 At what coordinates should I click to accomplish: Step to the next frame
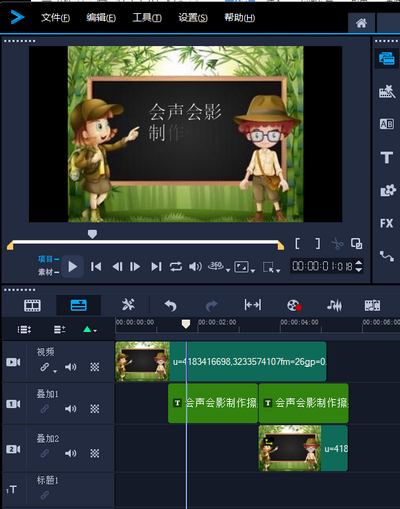[x=135, y=266]
